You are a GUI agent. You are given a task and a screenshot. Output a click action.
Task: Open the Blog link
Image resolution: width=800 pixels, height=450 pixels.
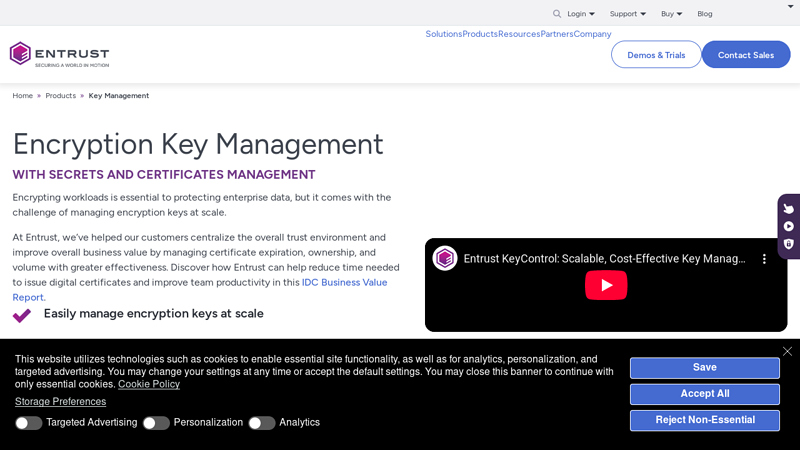705,14
